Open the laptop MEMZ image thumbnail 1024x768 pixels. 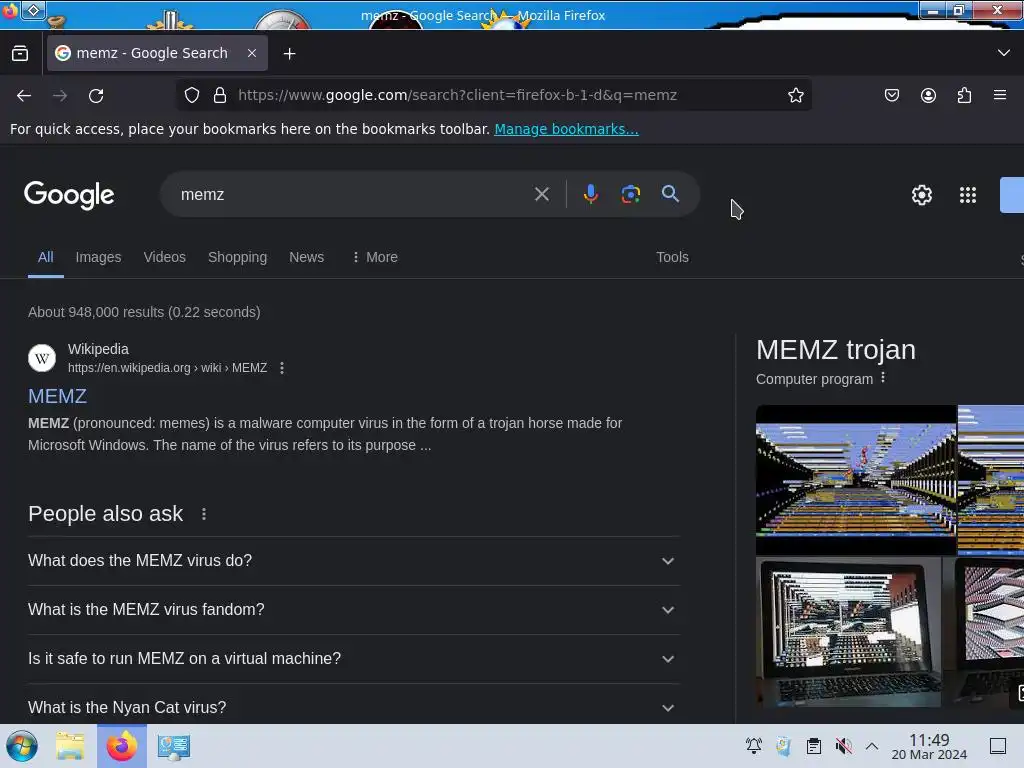(848, 632)
